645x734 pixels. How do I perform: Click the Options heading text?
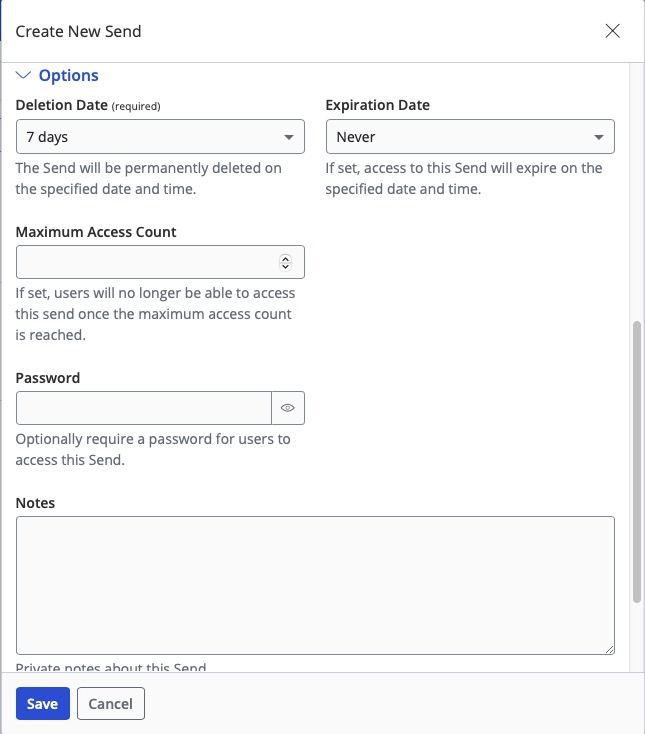click(x=68, y=75)
